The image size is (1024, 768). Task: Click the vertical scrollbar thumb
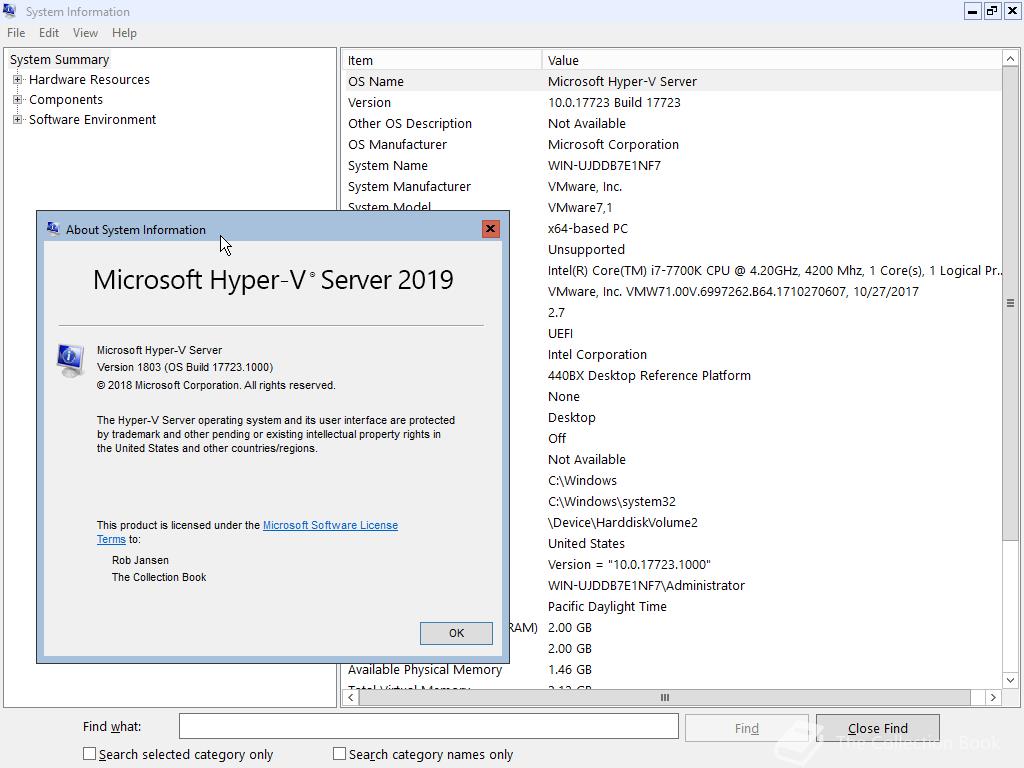pyautogui.click(x=1010, y=304)
